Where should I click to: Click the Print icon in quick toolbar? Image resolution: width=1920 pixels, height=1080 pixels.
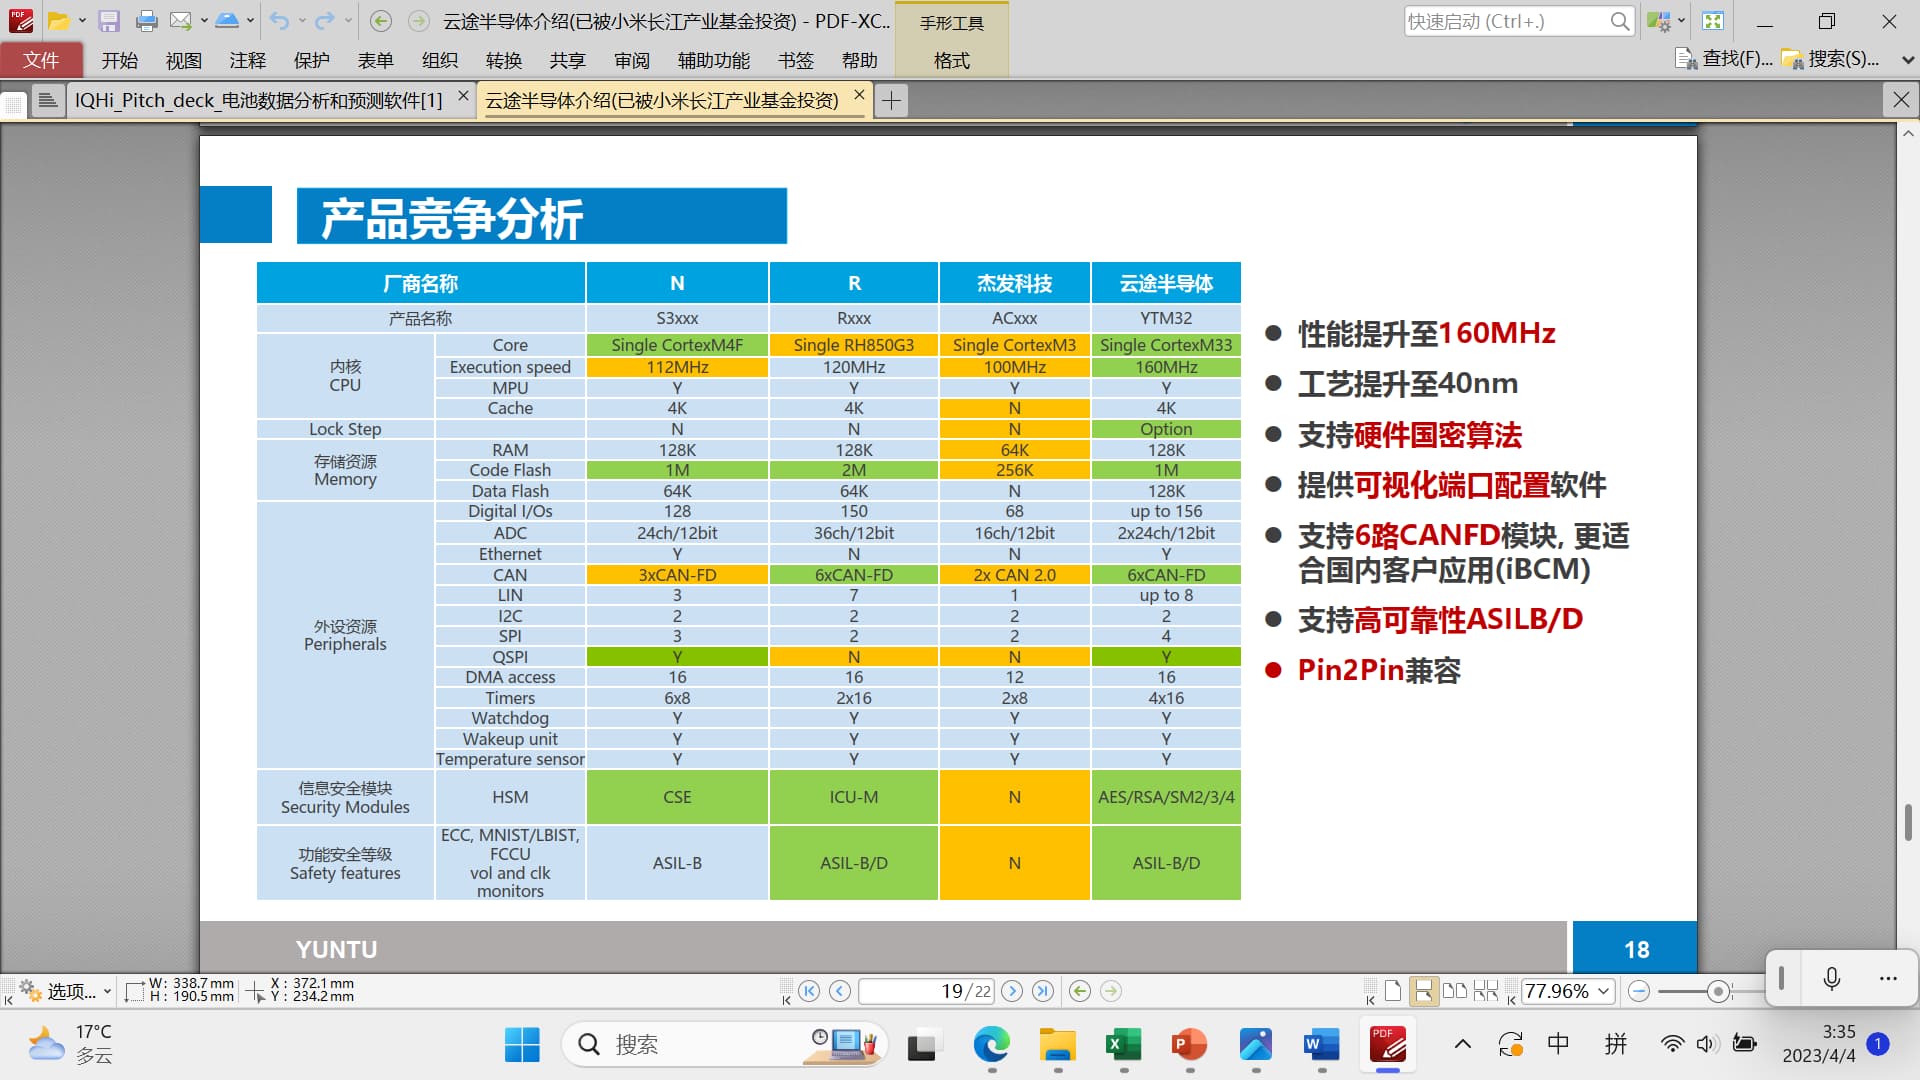click(x=146, y=21)
